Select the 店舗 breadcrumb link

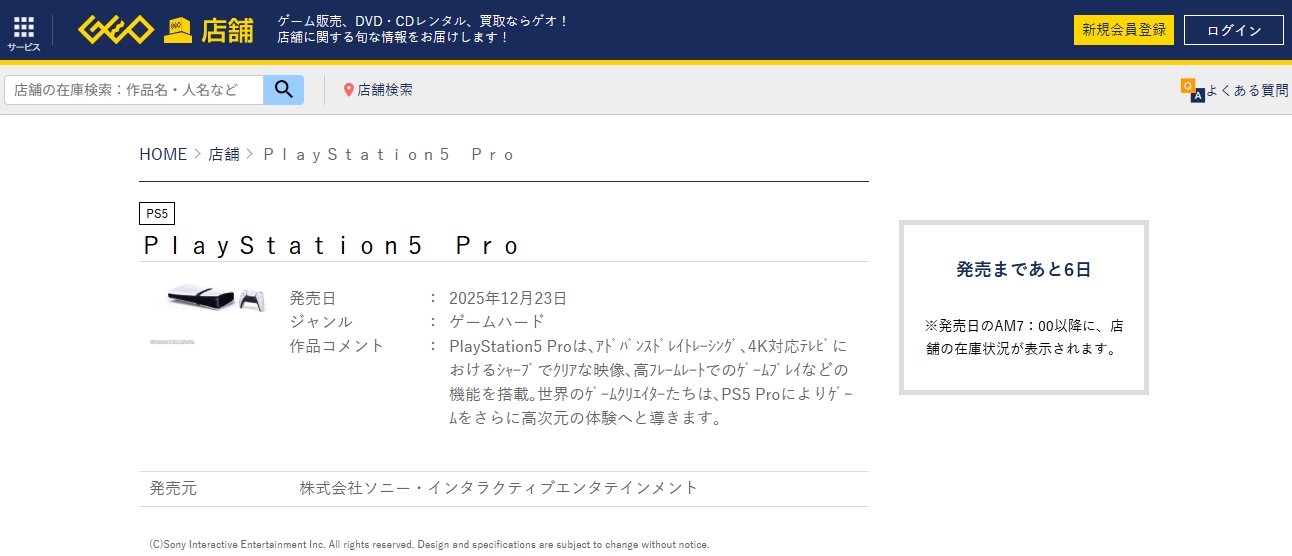pos(224,154)
